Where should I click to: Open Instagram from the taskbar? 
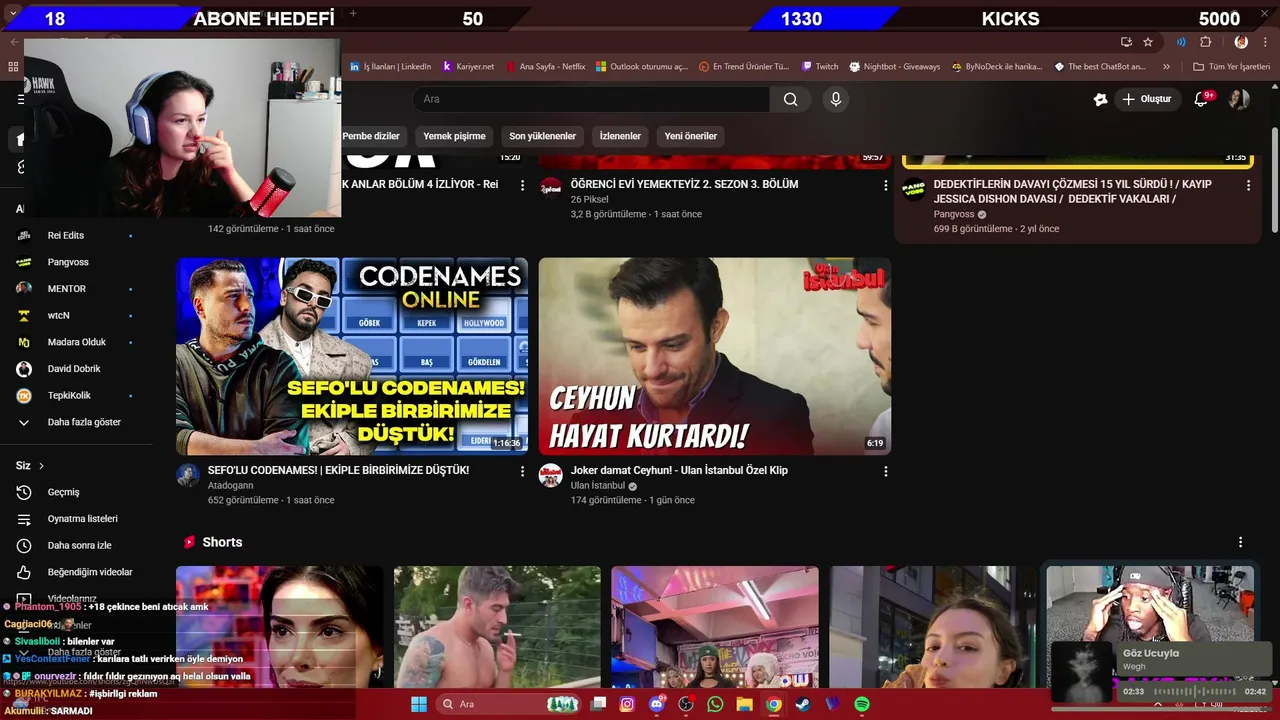pos(627,704)
